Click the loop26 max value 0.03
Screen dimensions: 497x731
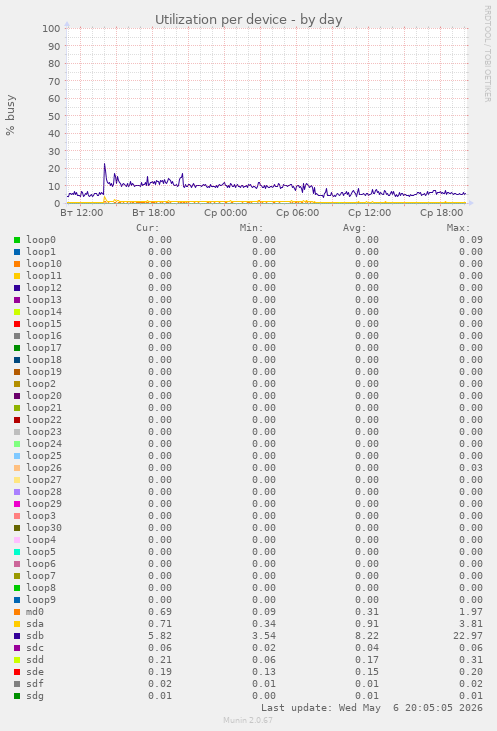[471, 468]
